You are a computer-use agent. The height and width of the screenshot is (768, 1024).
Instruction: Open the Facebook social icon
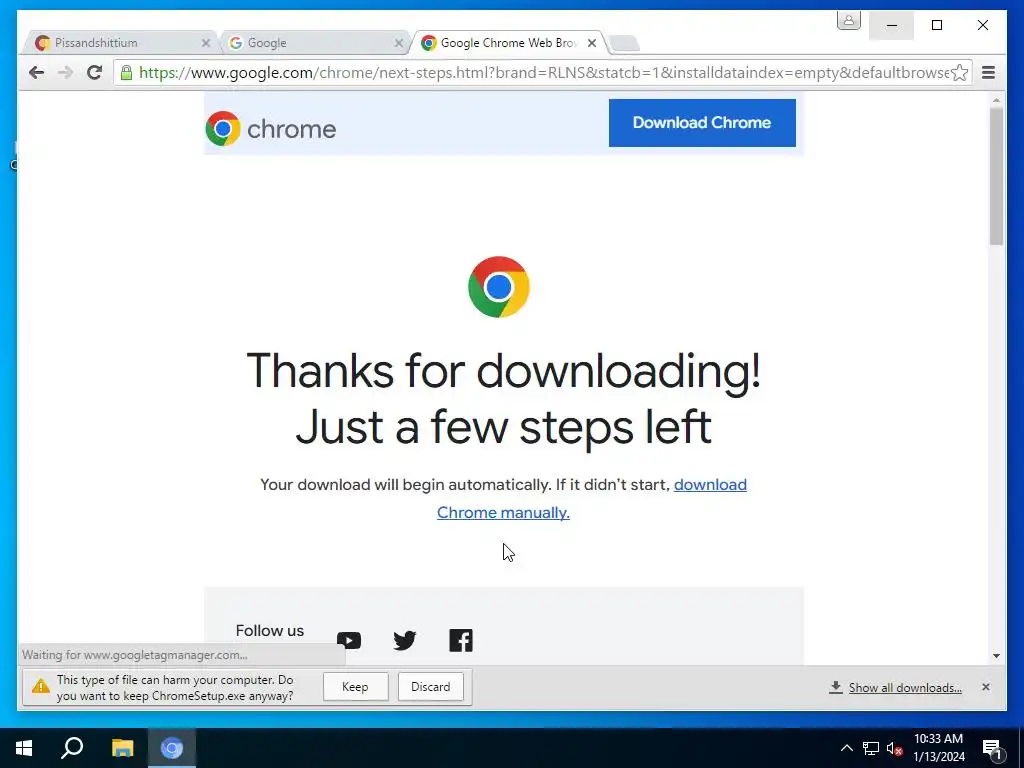460,641
